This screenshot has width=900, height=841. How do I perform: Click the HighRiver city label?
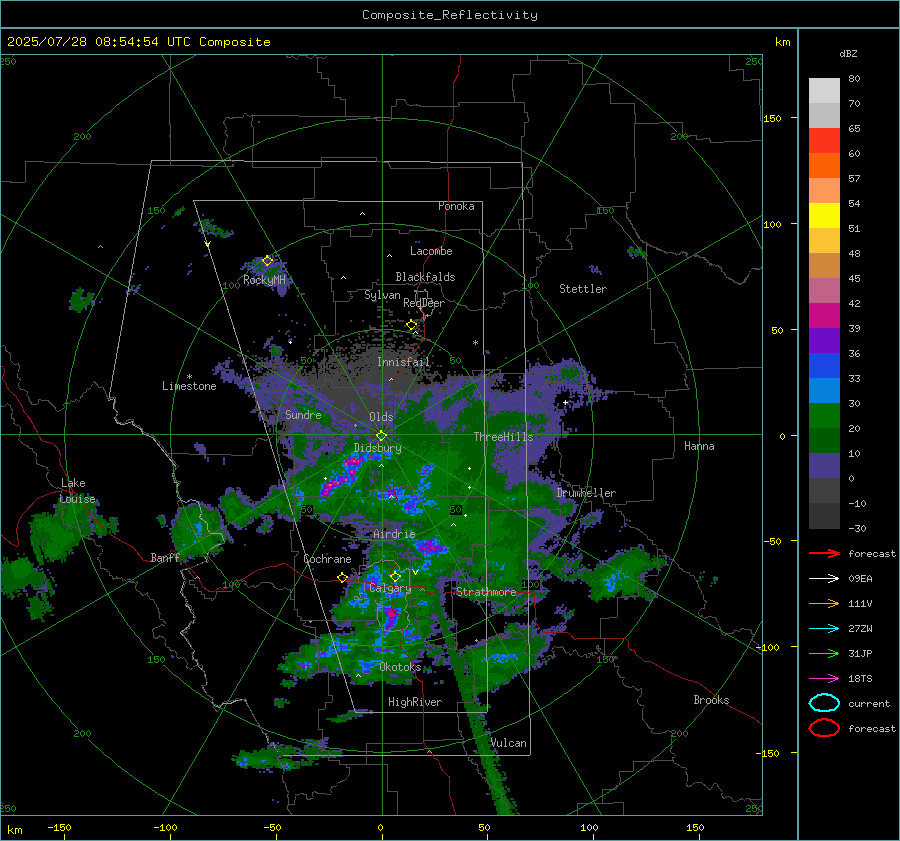click(415, 702)
